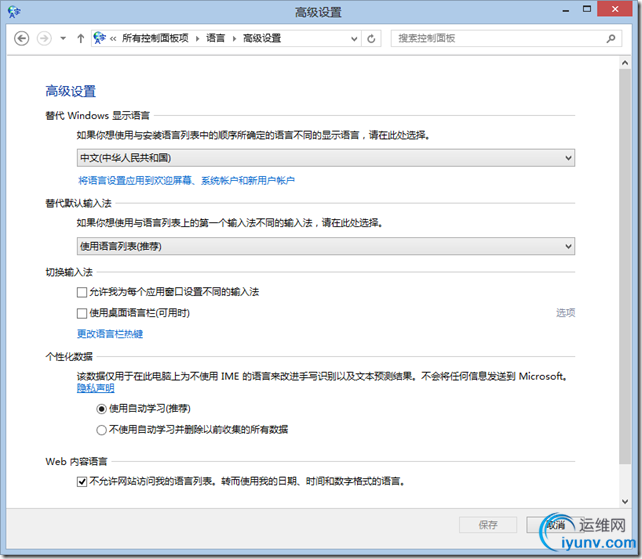Click the window icon in title bar
642x559 pixels.
(14, 12)
